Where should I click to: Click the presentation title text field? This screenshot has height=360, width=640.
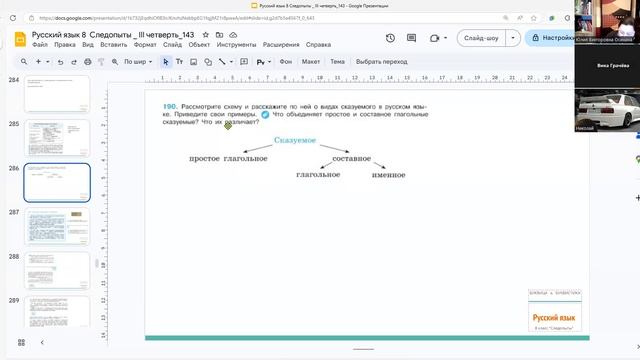click(113, 35)
